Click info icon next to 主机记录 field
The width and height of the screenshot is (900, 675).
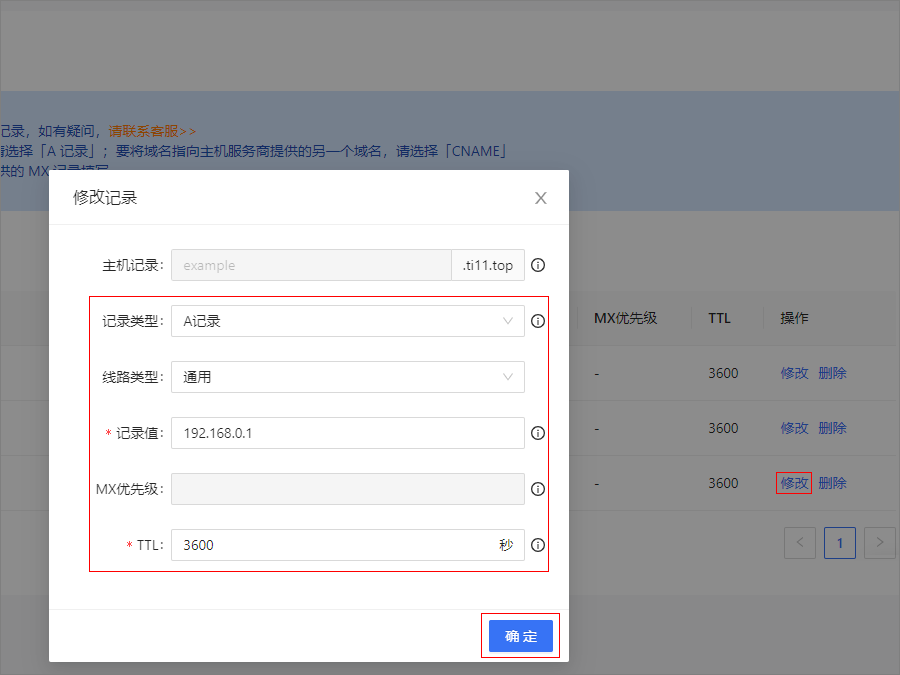(538, 265)
